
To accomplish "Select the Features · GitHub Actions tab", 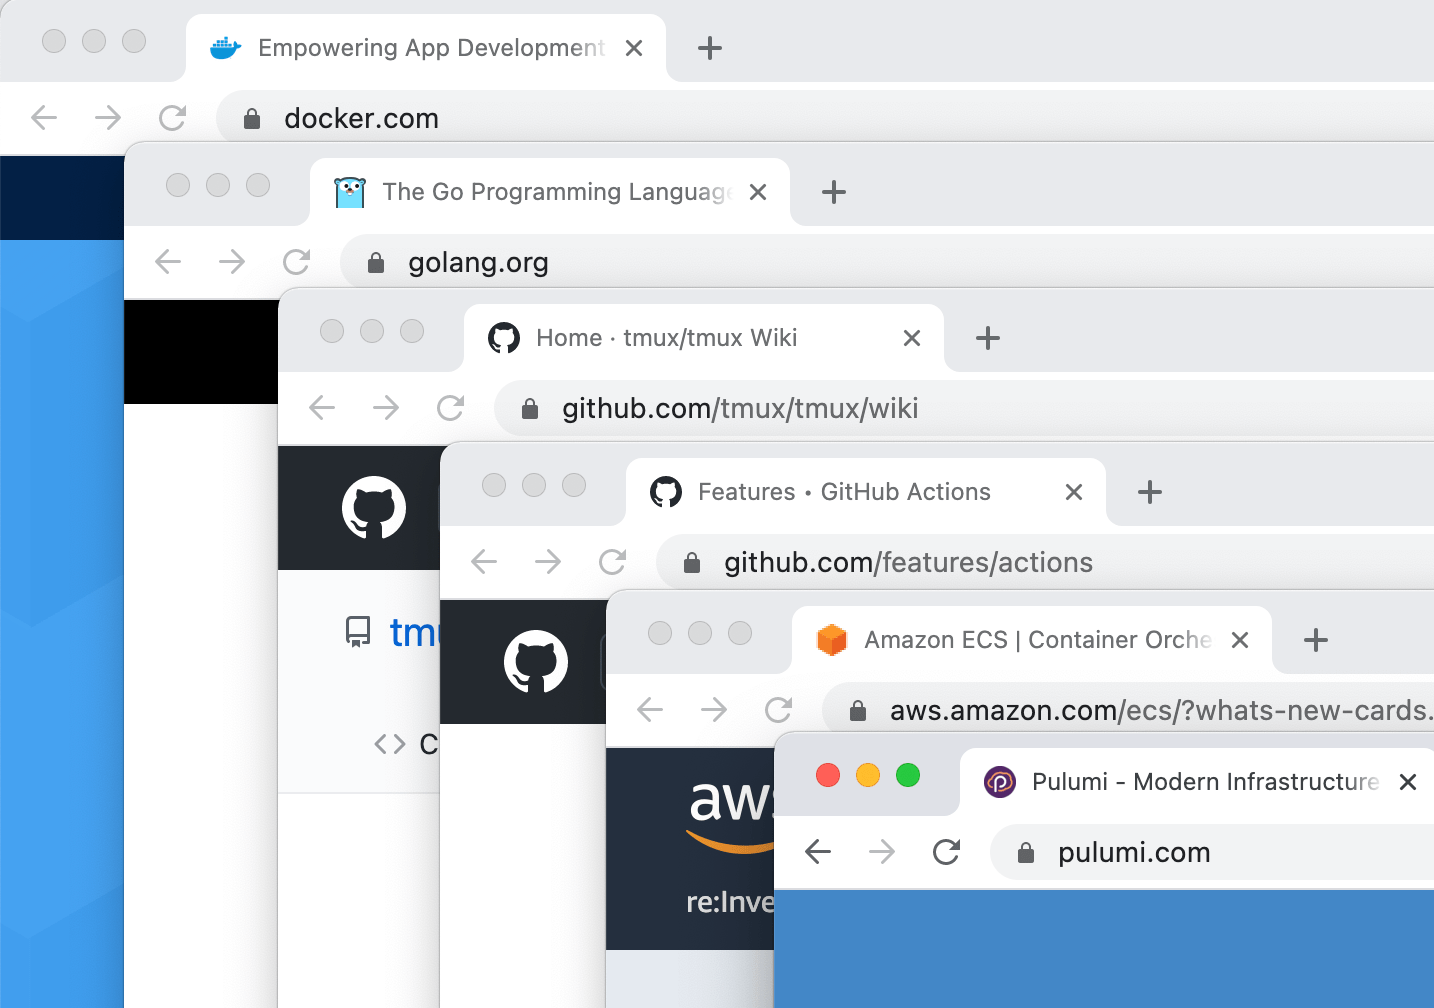I will coord(866,492).
